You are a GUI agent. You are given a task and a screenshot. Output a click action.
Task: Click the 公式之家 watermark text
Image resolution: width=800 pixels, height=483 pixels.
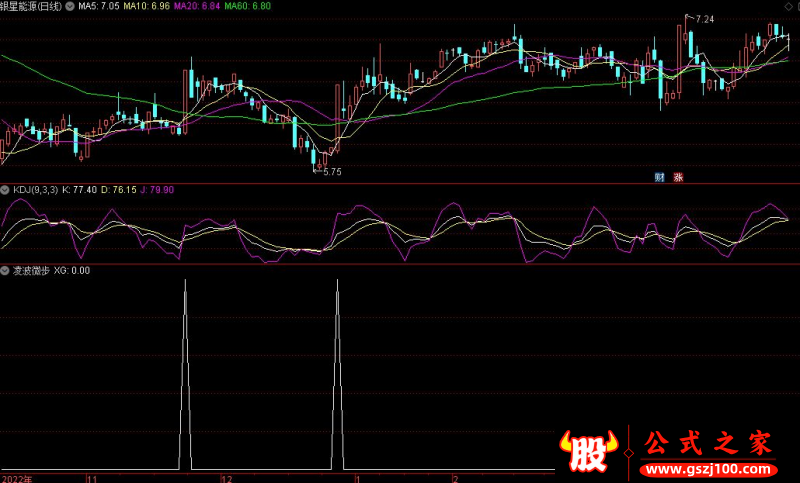[706, 441]
